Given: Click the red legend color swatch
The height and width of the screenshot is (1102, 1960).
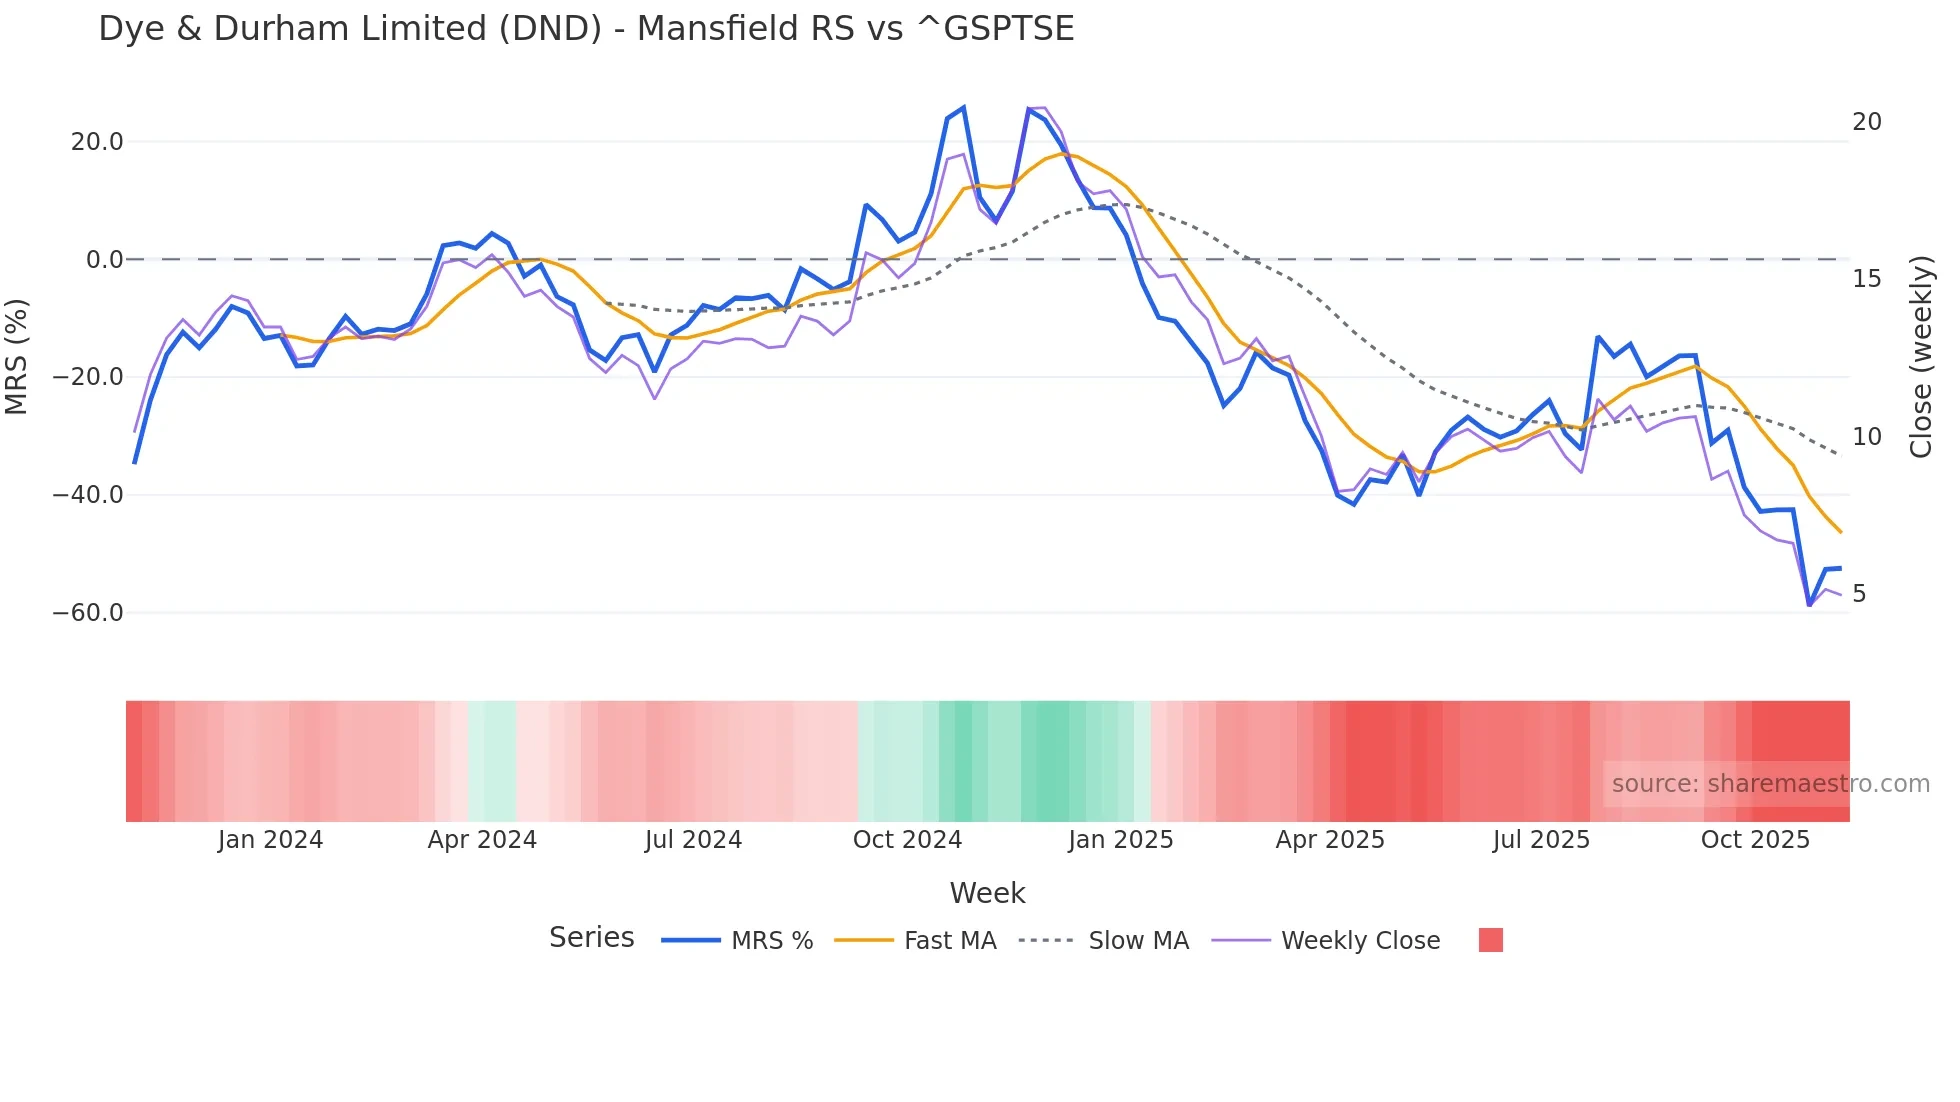Looking at the screenshot, I should (1490, 940).
